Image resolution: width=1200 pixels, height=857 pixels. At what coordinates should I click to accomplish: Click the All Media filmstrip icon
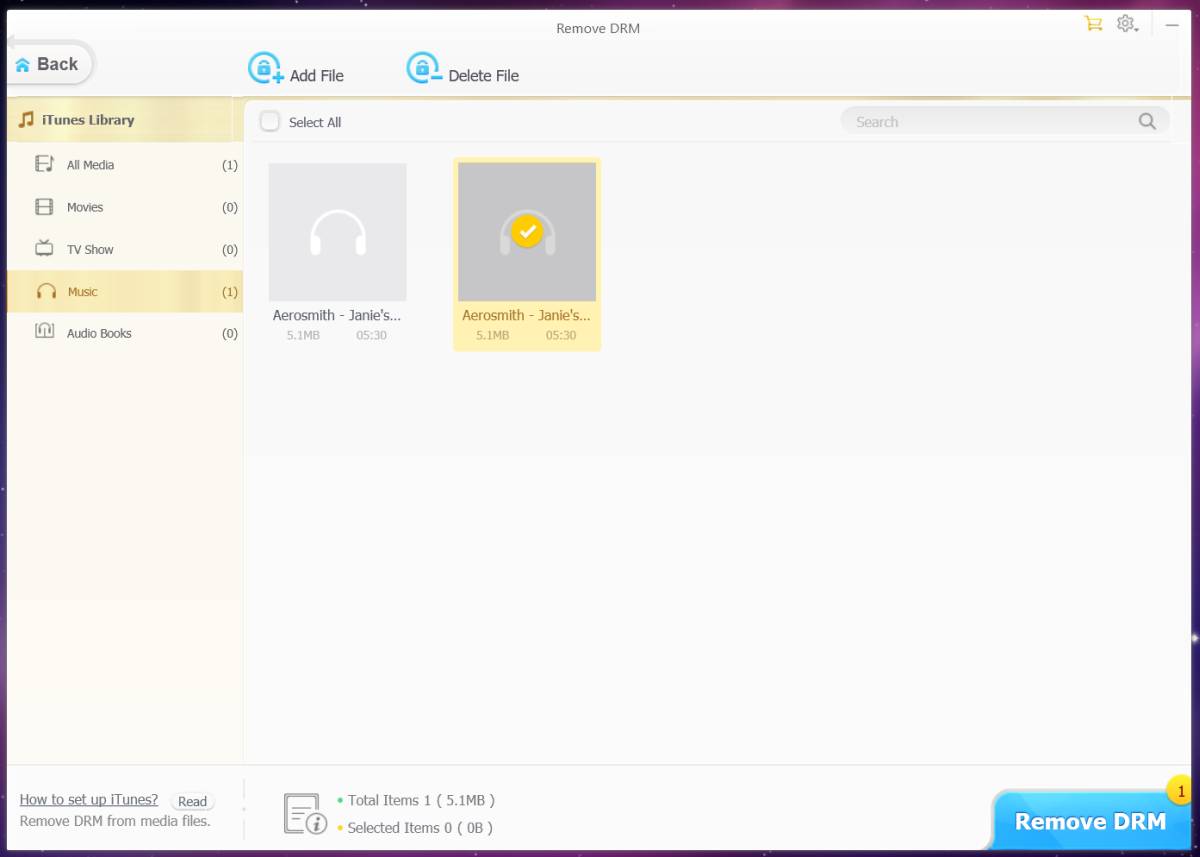click(x=45, y=164)
